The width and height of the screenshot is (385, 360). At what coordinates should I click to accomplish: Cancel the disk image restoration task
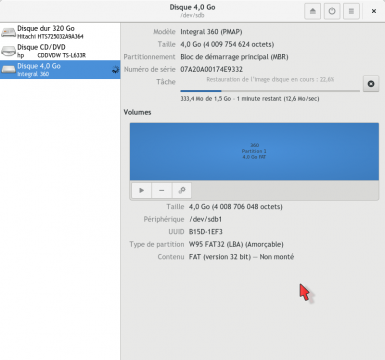click(371, 84)
